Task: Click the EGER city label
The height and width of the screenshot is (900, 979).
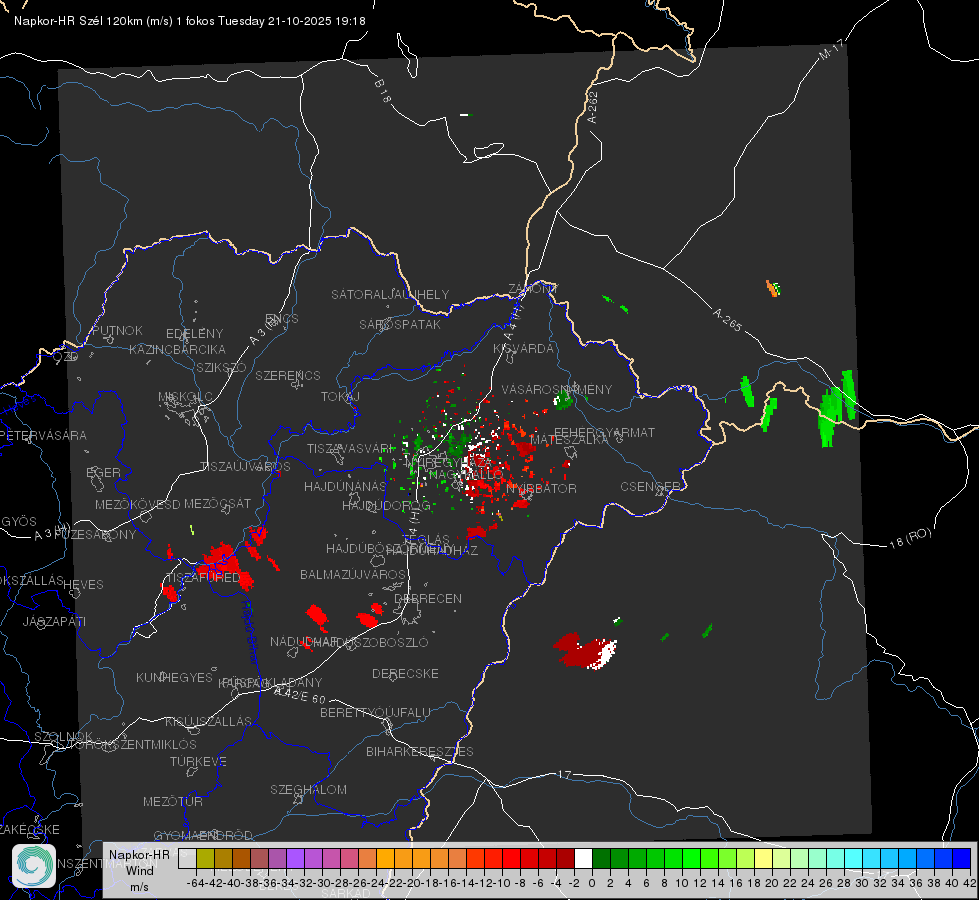Action: click(104, 473)
